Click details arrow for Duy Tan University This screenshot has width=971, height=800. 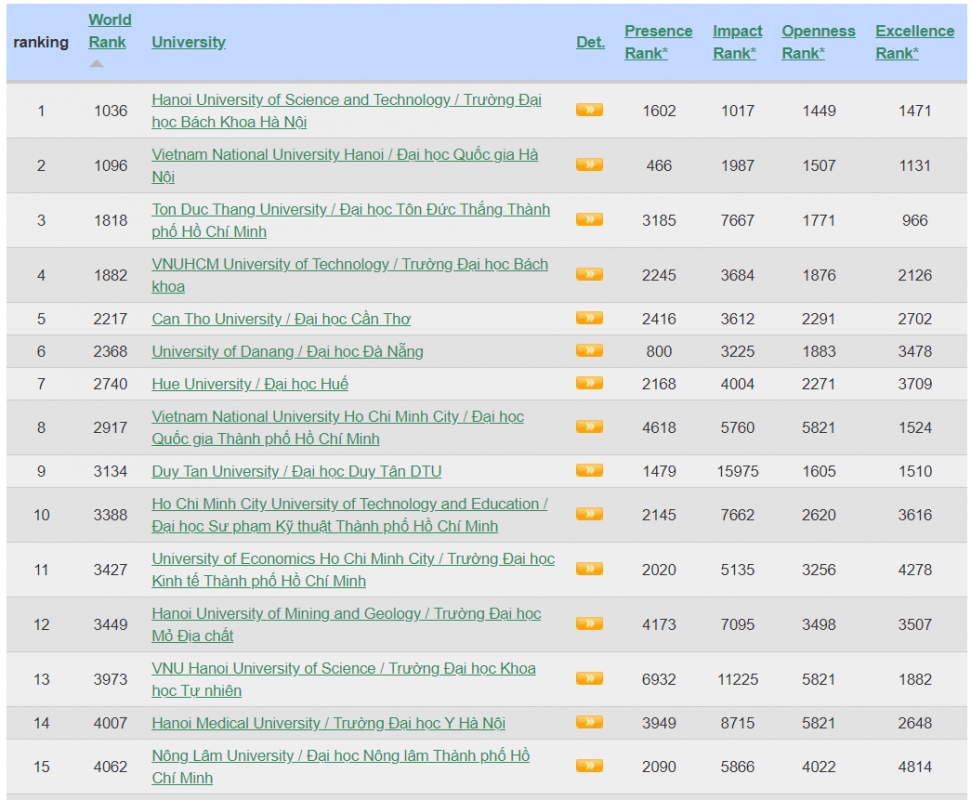point(589,470)
